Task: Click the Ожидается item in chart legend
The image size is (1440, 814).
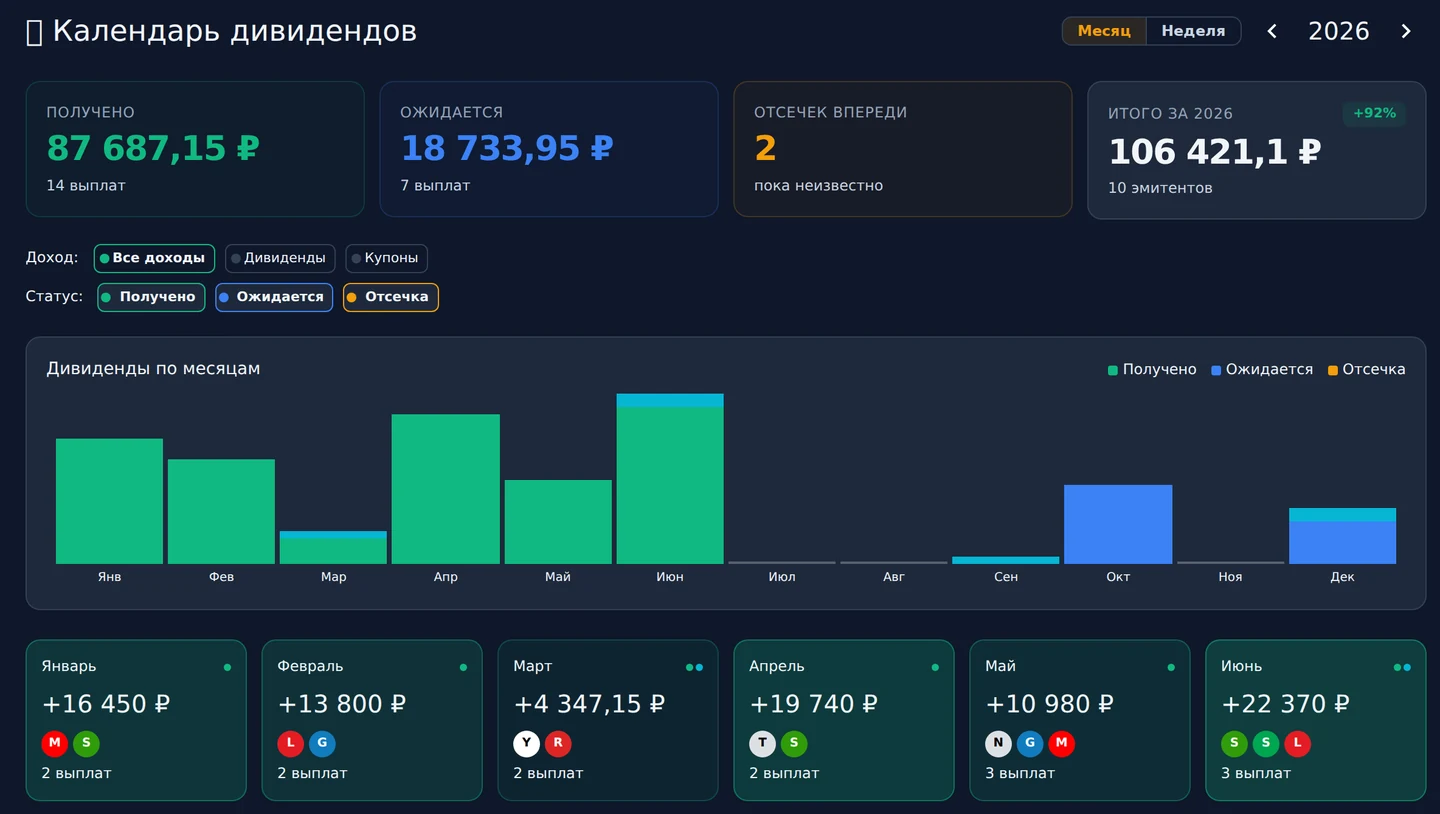Action: [x=1262, y=370]
